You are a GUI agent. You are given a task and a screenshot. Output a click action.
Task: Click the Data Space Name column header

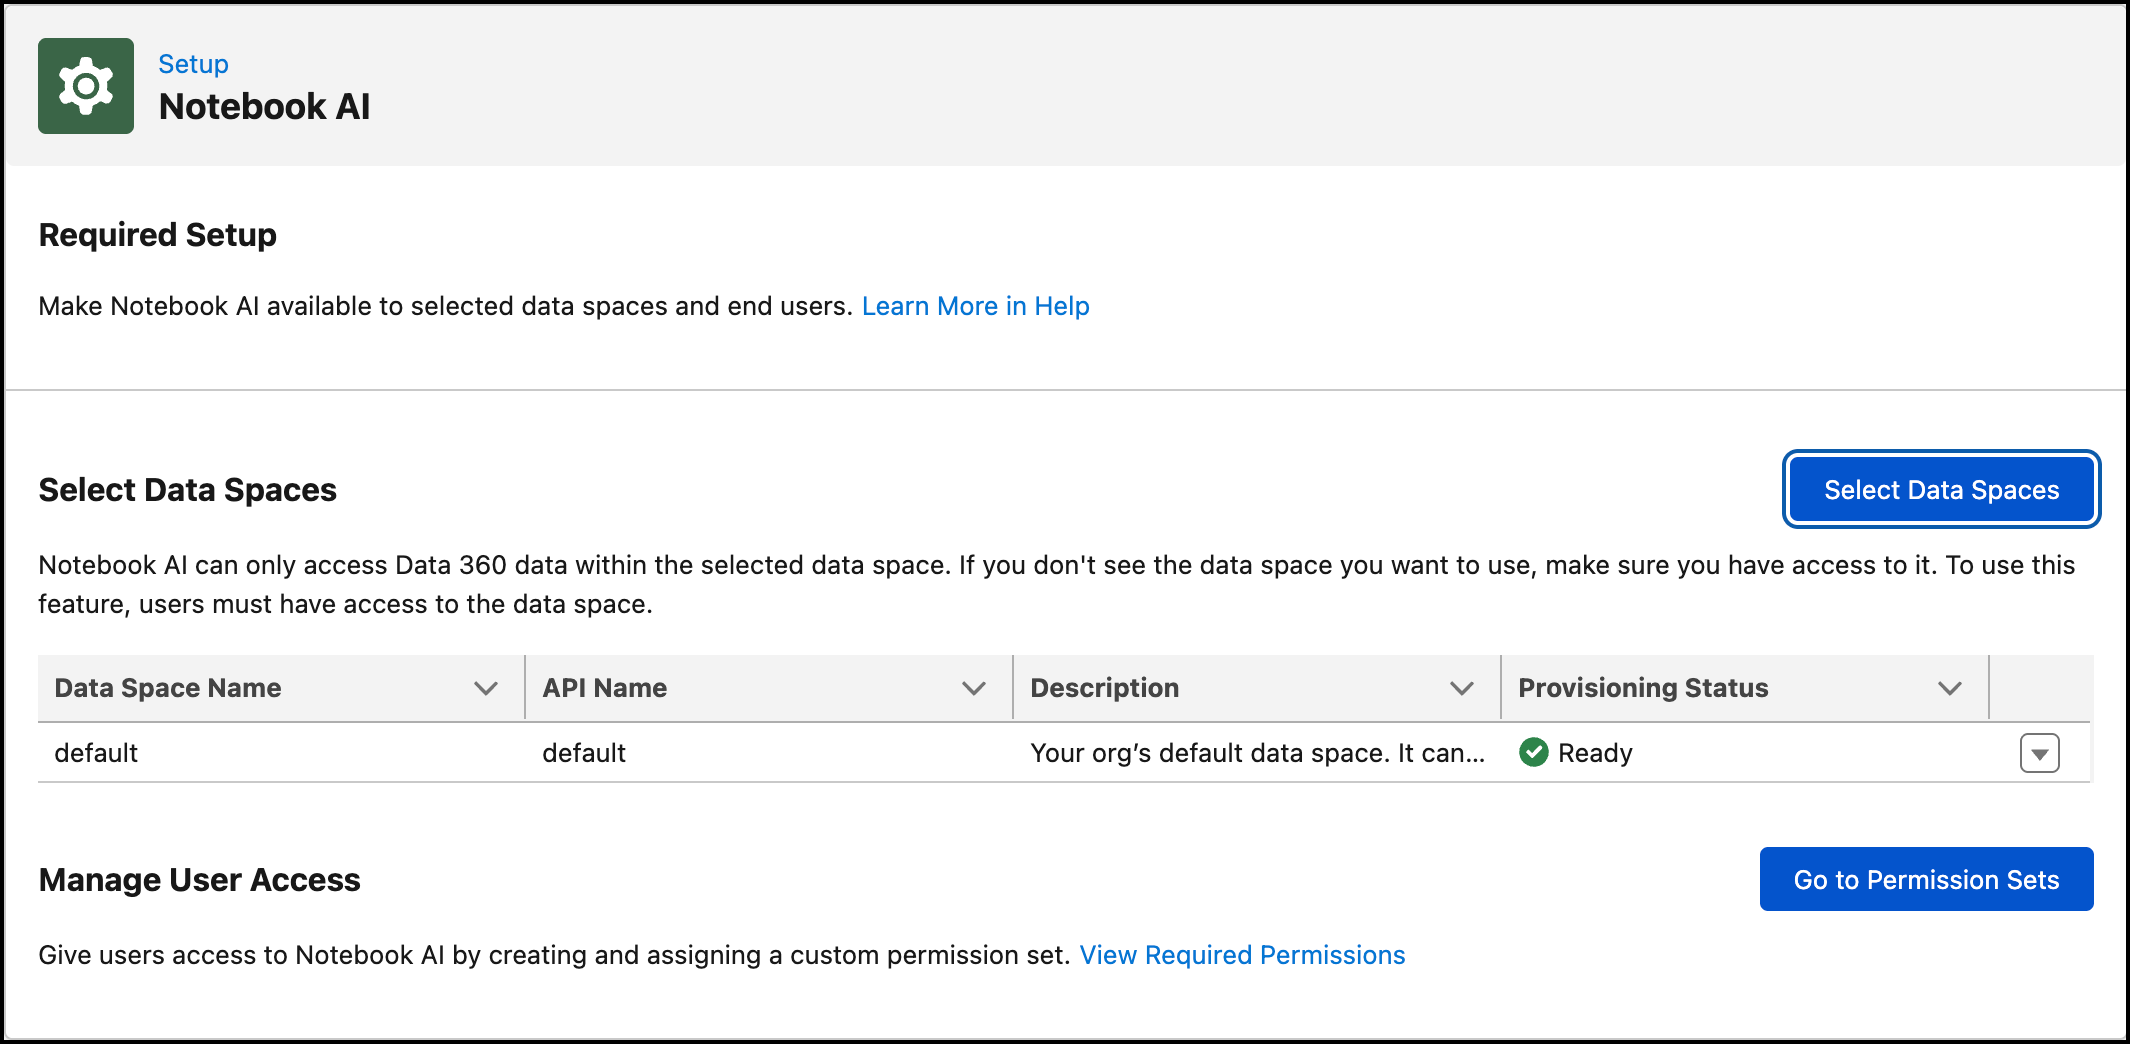[281, 688]
